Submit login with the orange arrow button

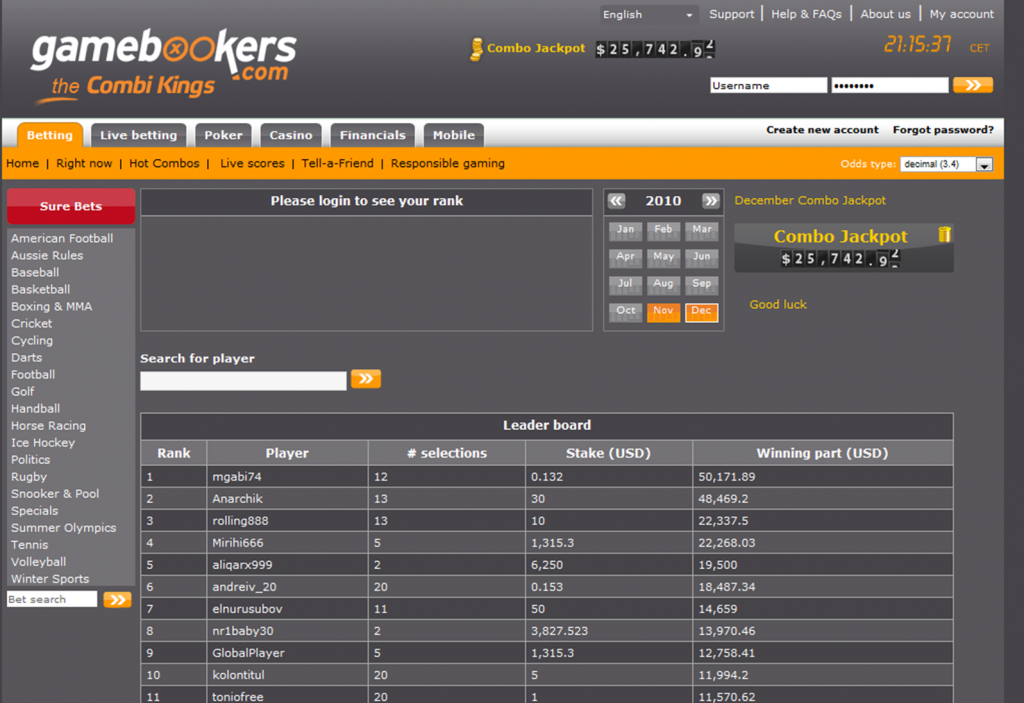pyautogui.click(x=972, y=85)
